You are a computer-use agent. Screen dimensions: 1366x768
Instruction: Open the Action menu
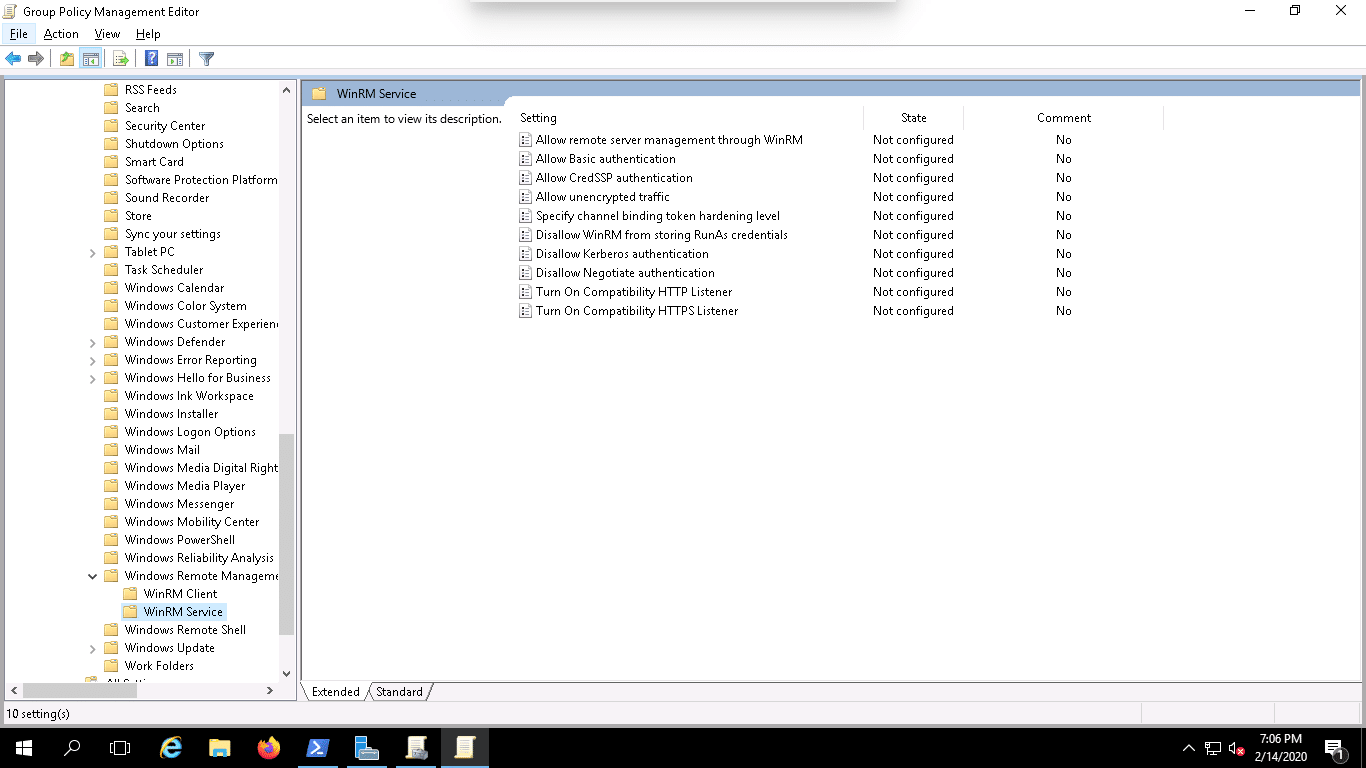(61, 34)
